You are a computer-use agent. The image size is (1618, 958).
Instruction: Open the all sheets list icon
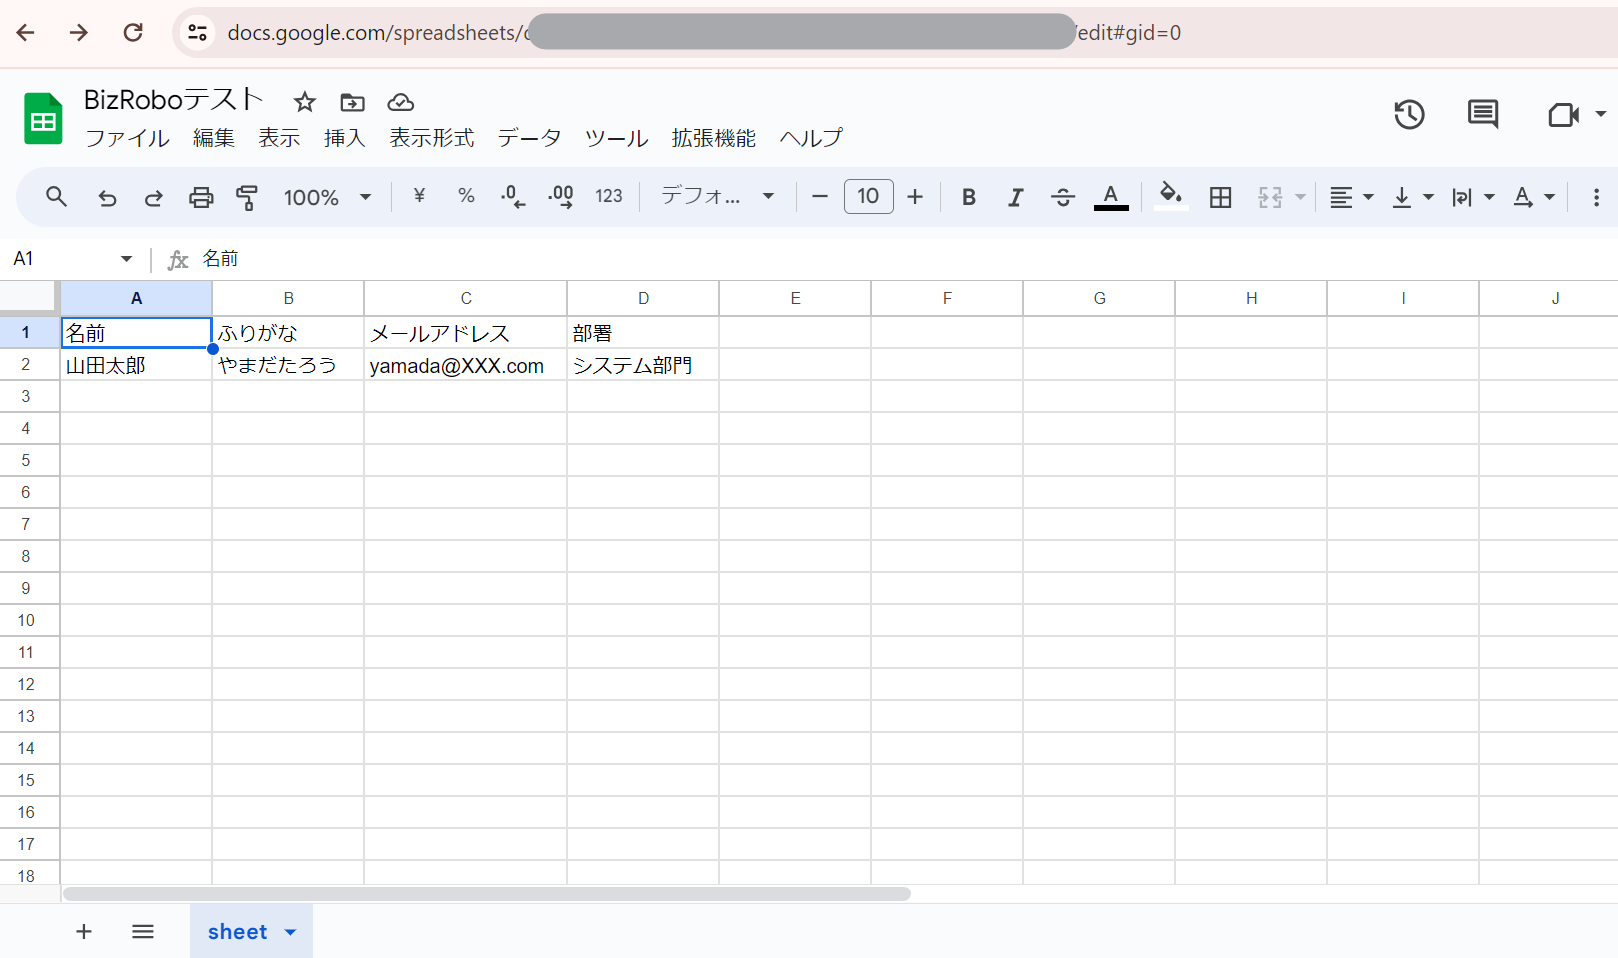point(143,932)
